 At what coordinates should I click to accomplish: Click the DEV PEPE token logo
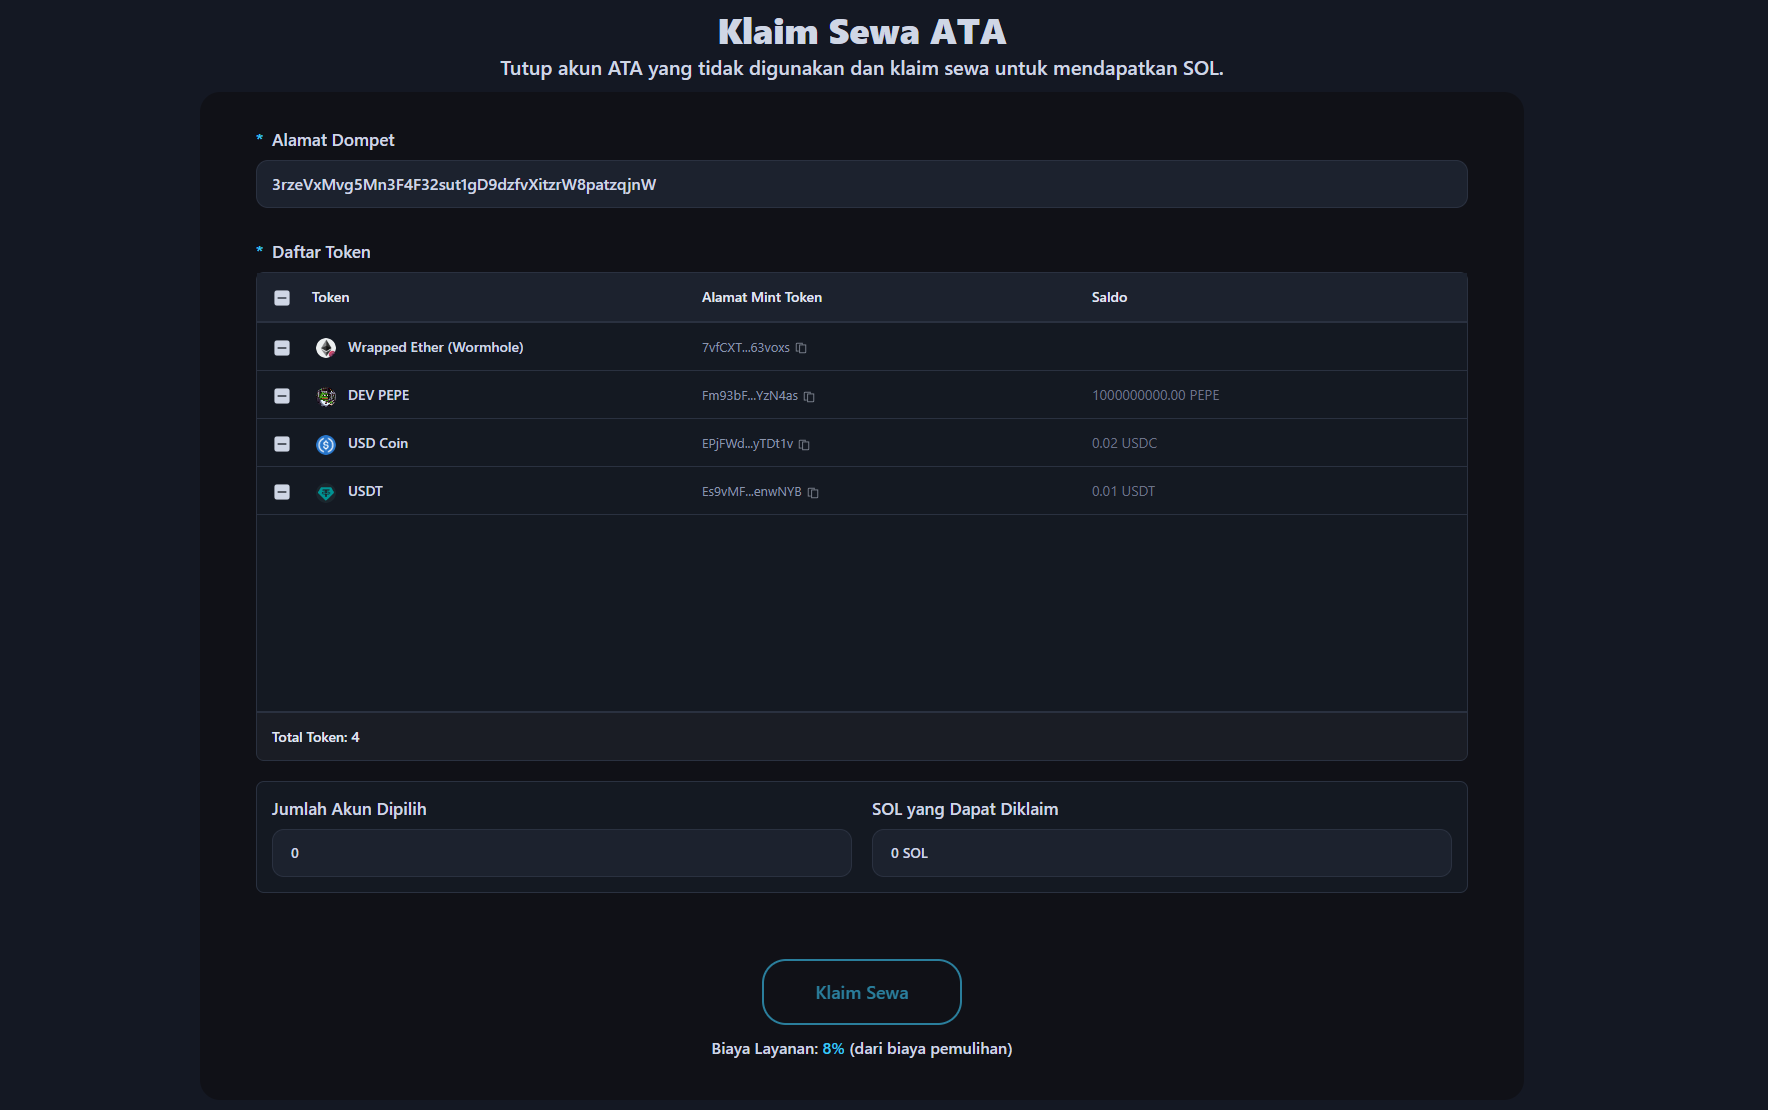[x=326, y=396]
